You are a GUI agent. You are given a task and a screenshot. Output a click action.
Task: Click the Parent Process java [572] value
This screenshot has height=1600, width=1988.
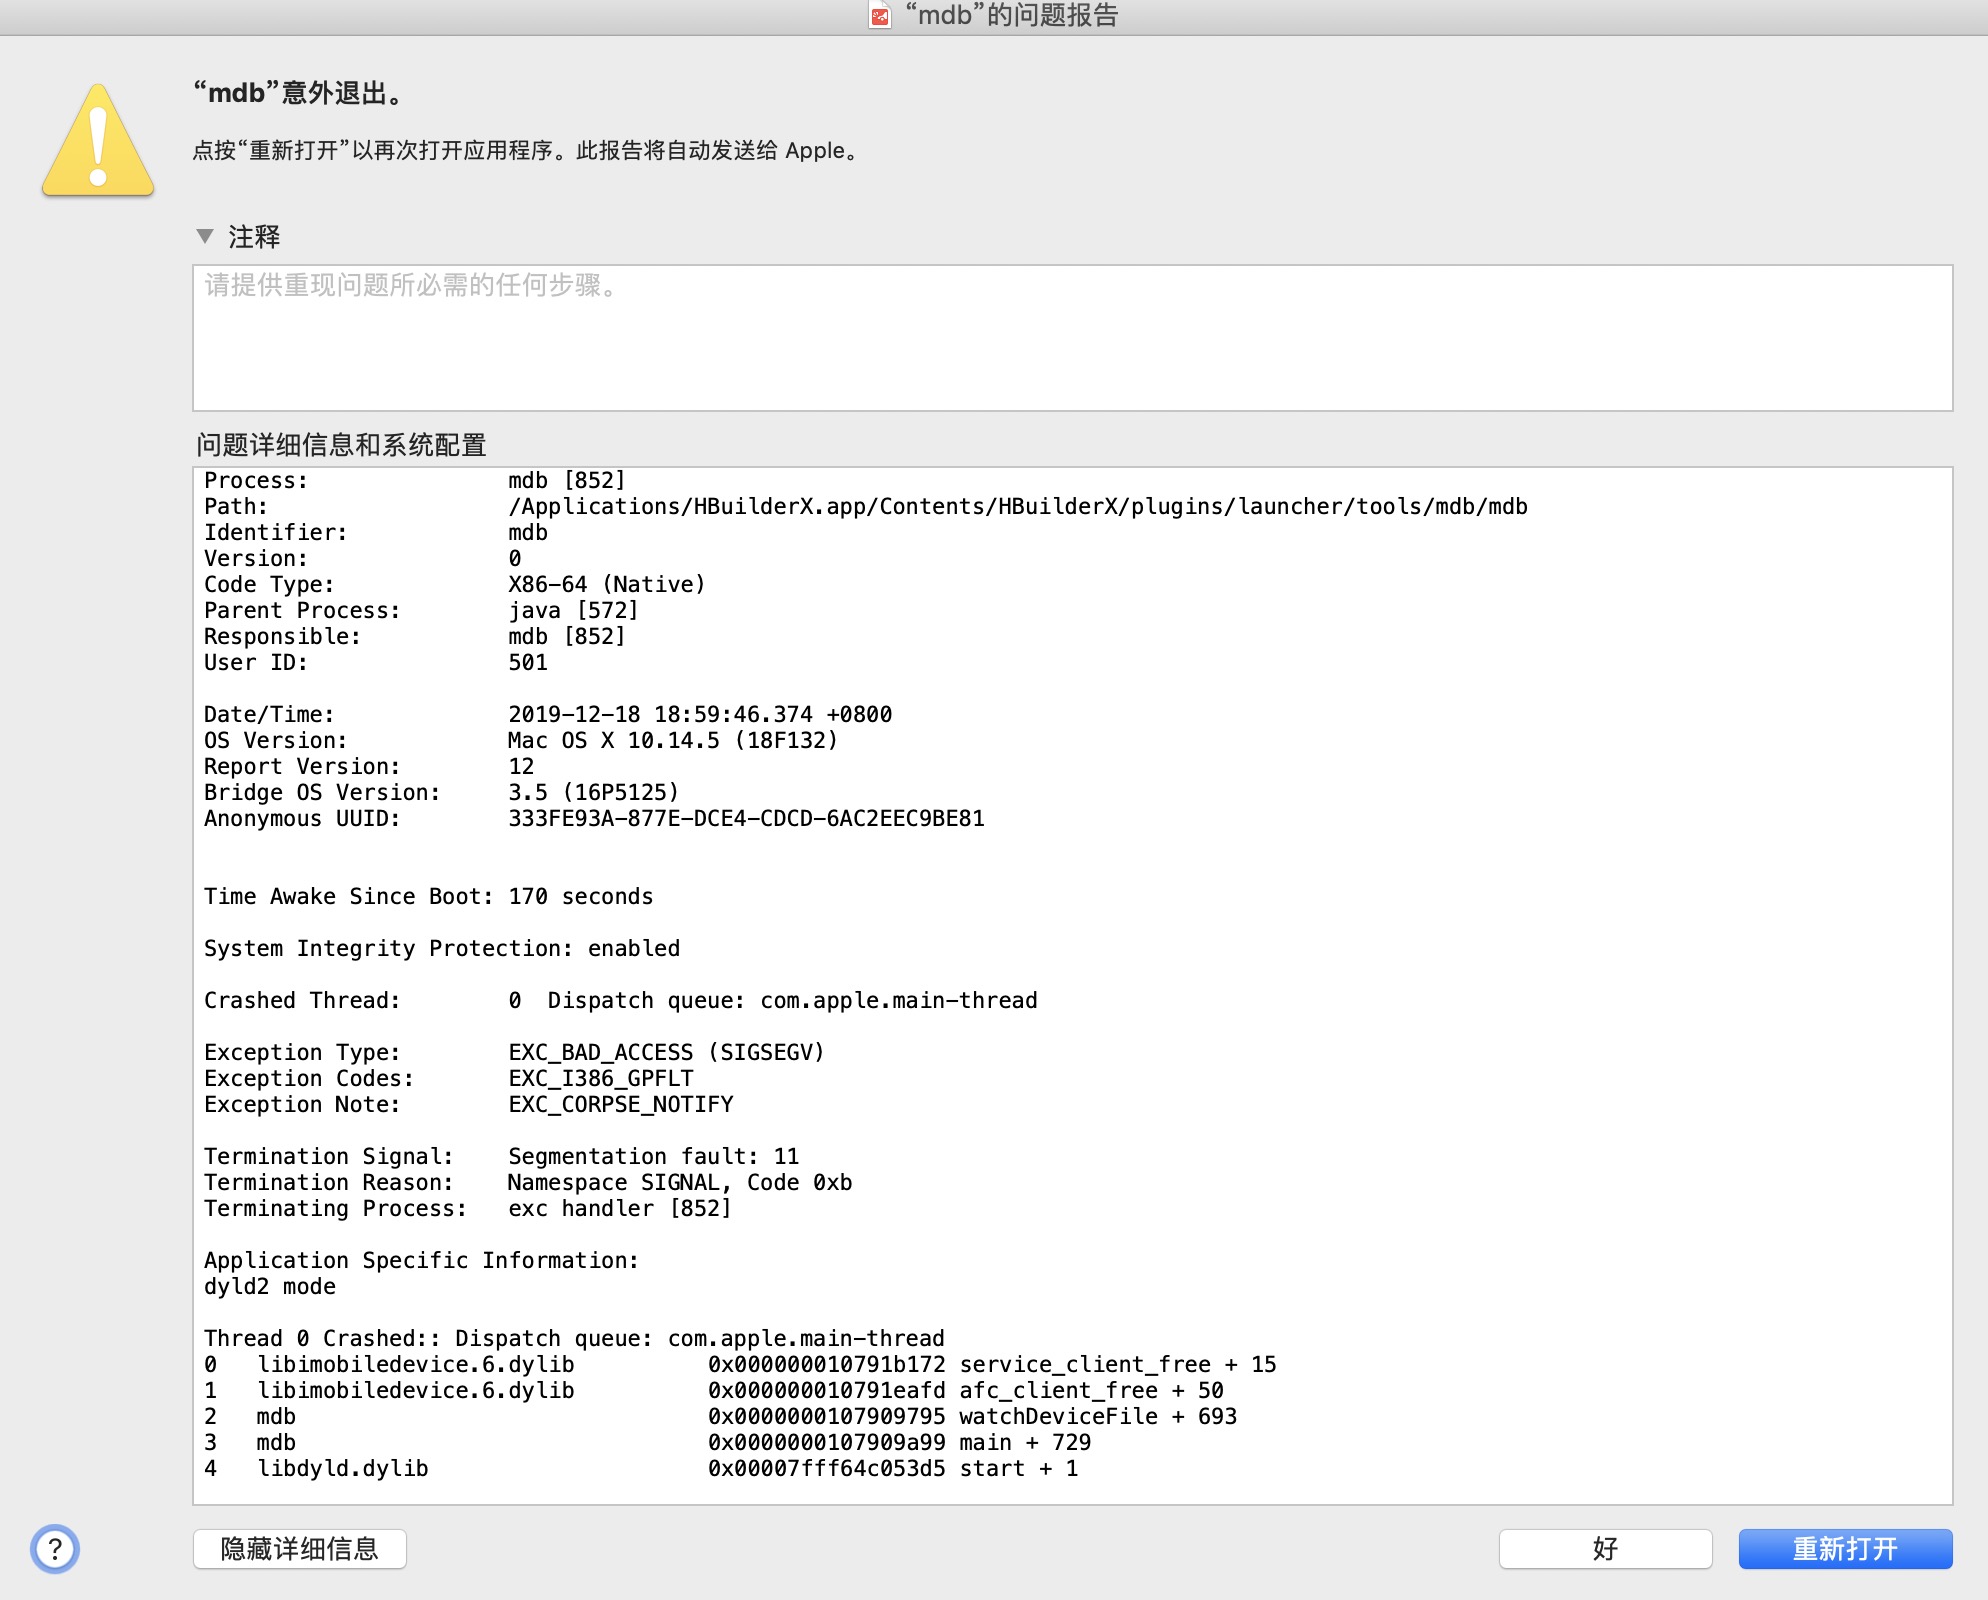[573, 611]
